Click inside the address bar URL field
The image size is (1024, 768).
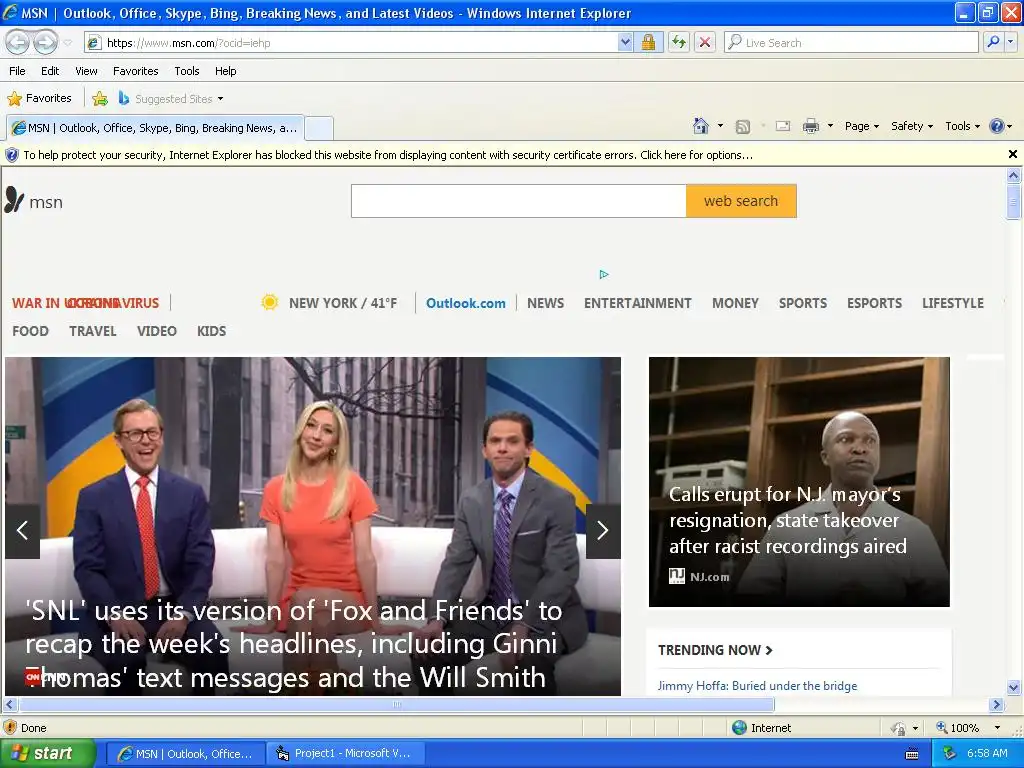[x=358, y=42]
